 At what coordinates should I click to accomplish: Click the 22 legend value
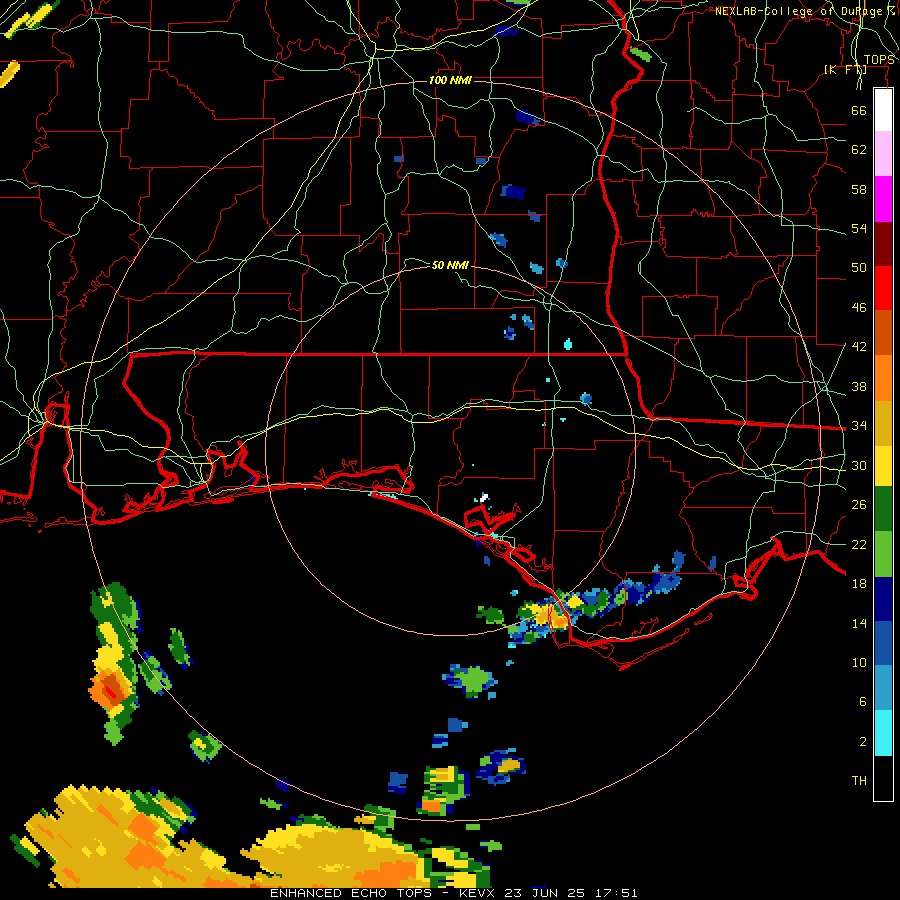859,544
